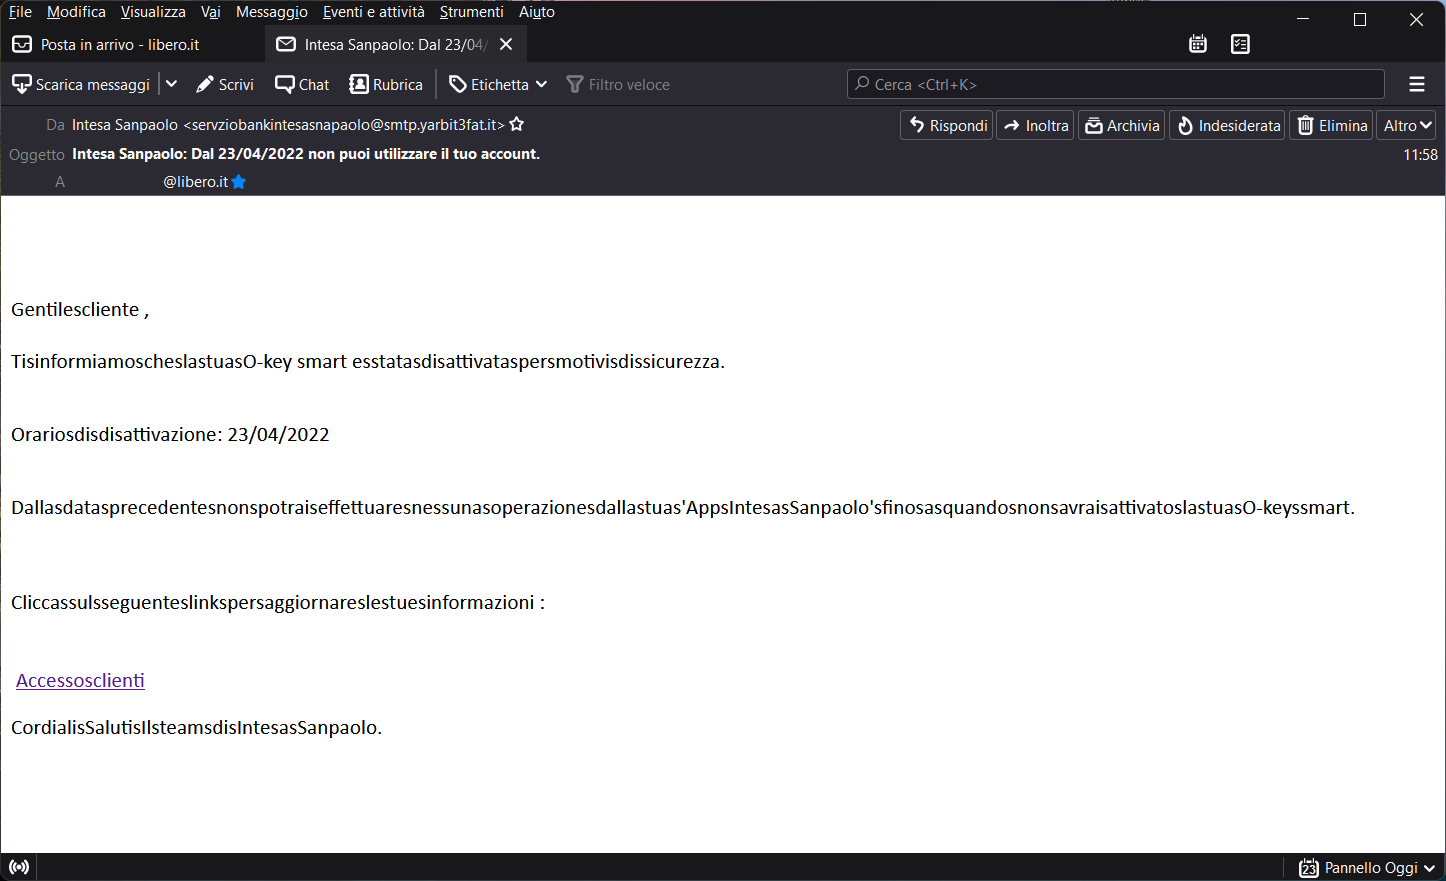This screenshot has height=881, width=1446.
Task: Open the Strumenti menu
Action: [471, 12]
